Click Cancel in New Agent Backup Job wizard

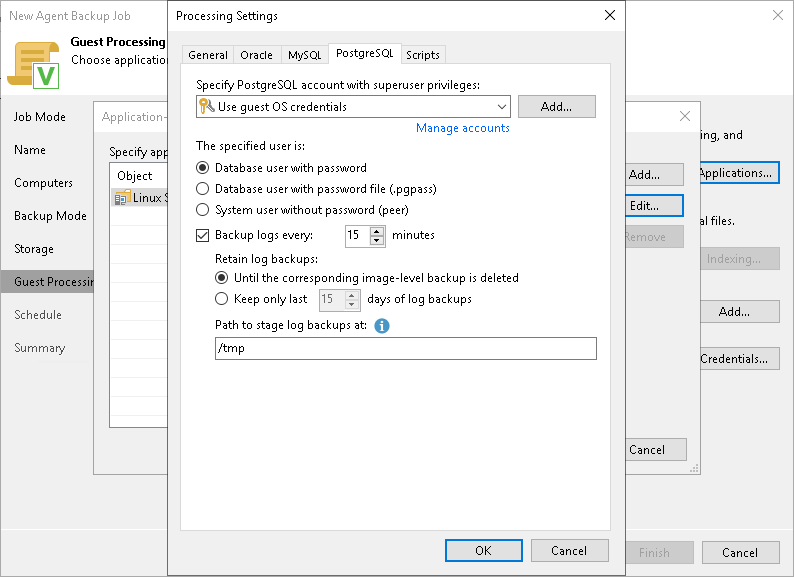[740, 553]
